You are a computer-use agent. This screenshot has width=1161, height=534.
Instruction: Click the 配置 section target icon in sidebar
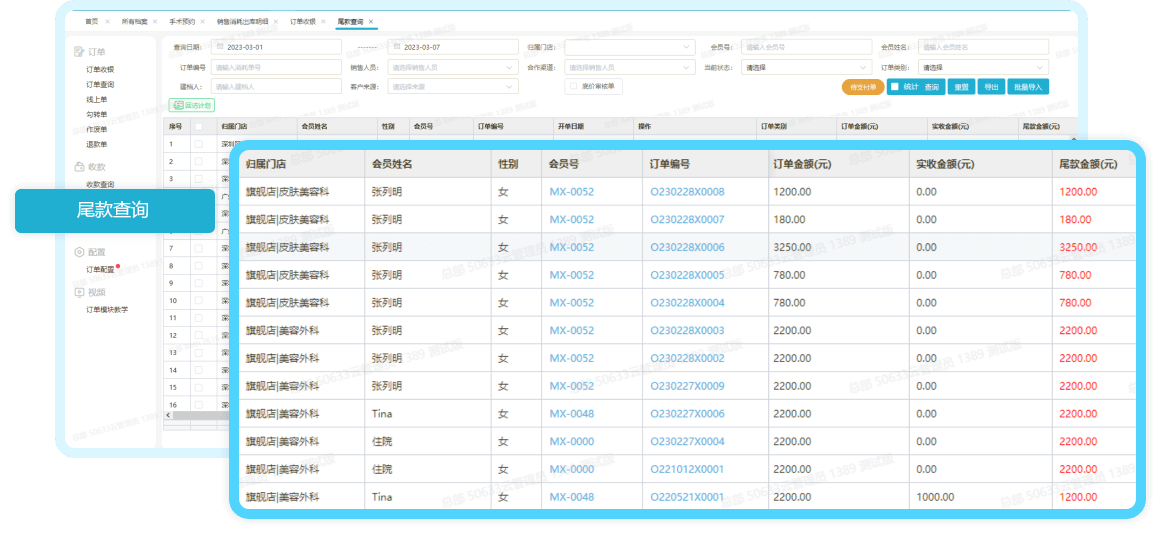pos(79,252)
